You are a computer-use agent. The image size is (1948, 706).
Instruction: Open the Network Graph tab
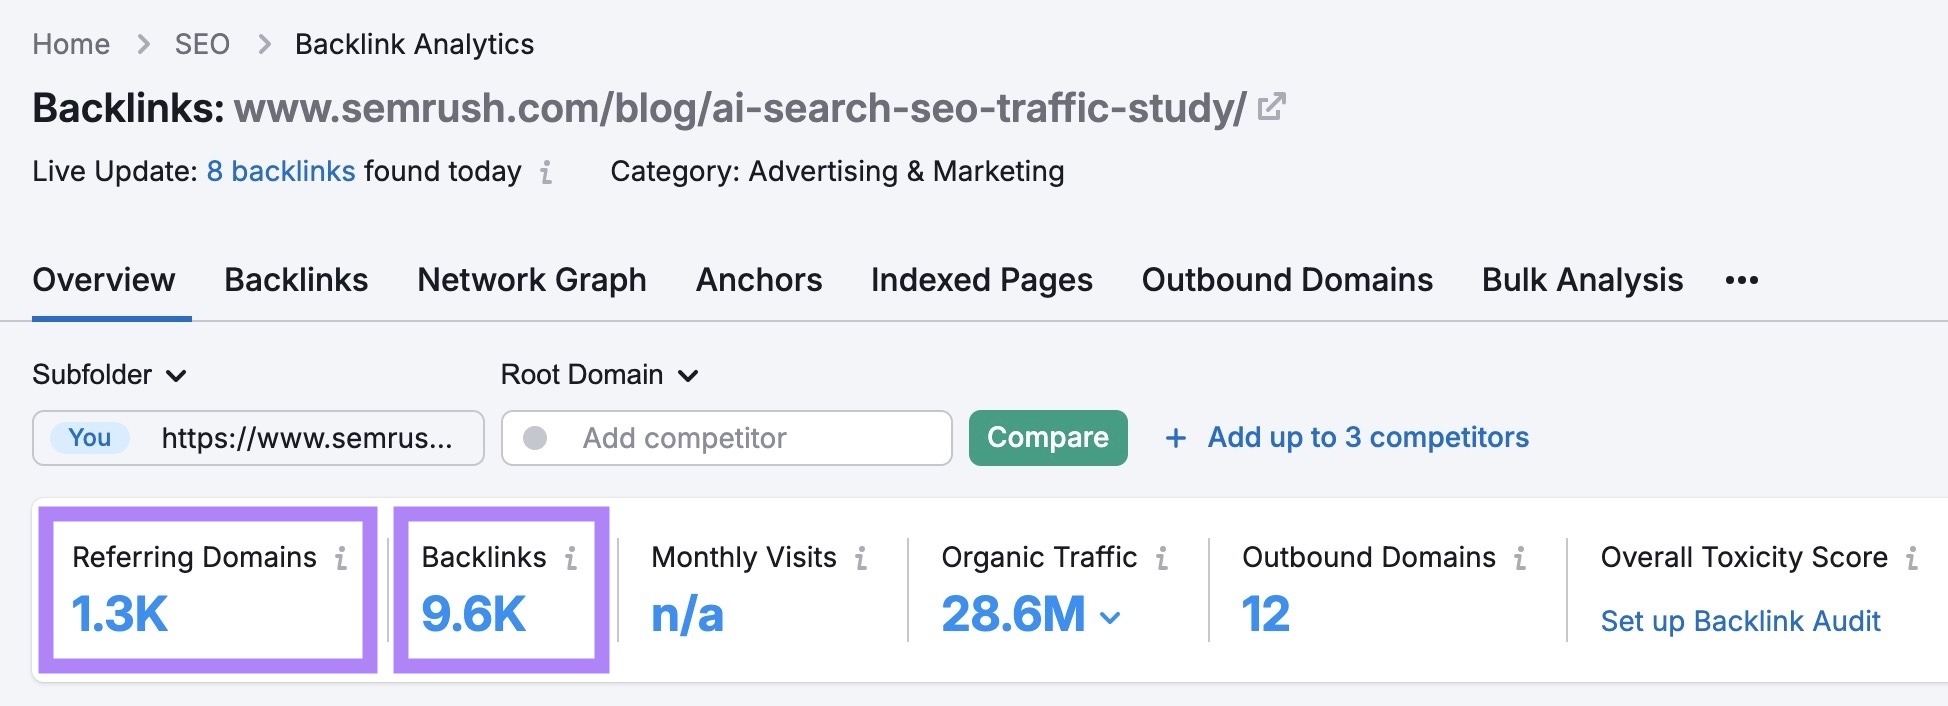click(531, 280)
